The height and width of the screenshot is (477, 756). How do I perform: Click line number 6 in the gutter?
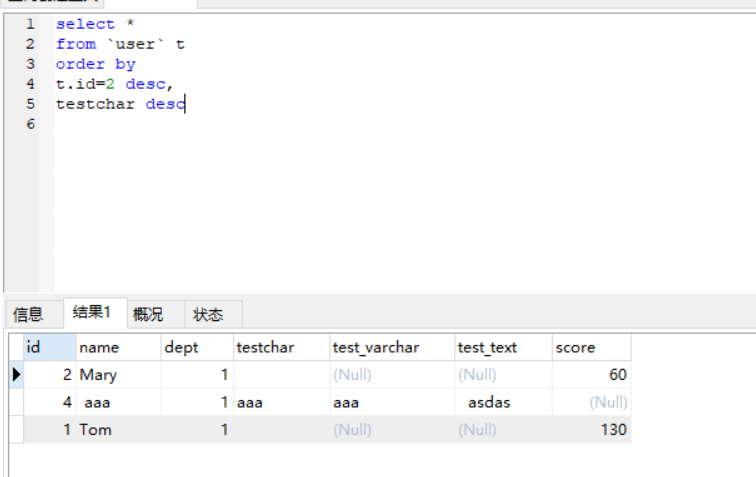point(31,124)
